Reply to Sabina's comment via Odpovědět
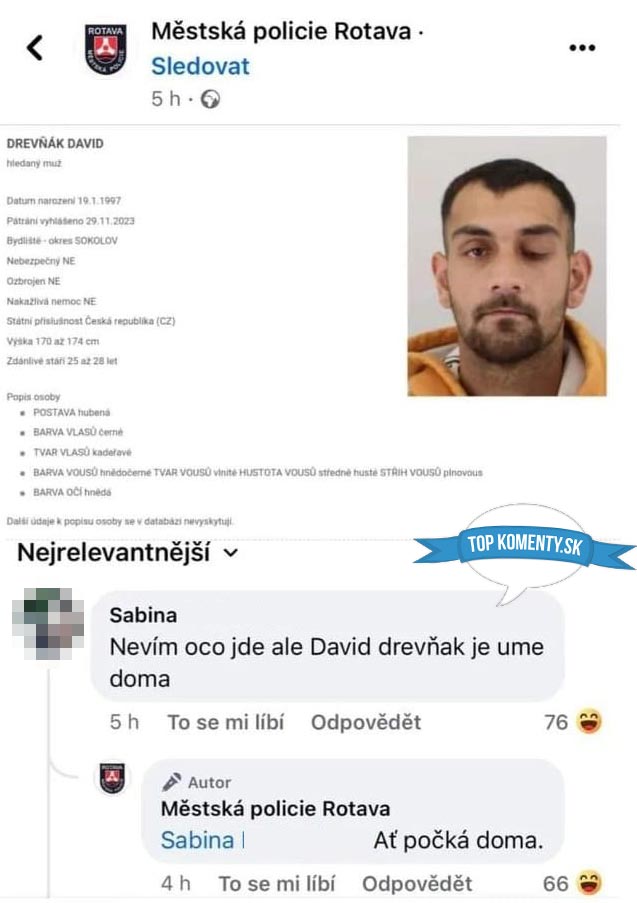 pyautogui.click(x=366, y=722)
